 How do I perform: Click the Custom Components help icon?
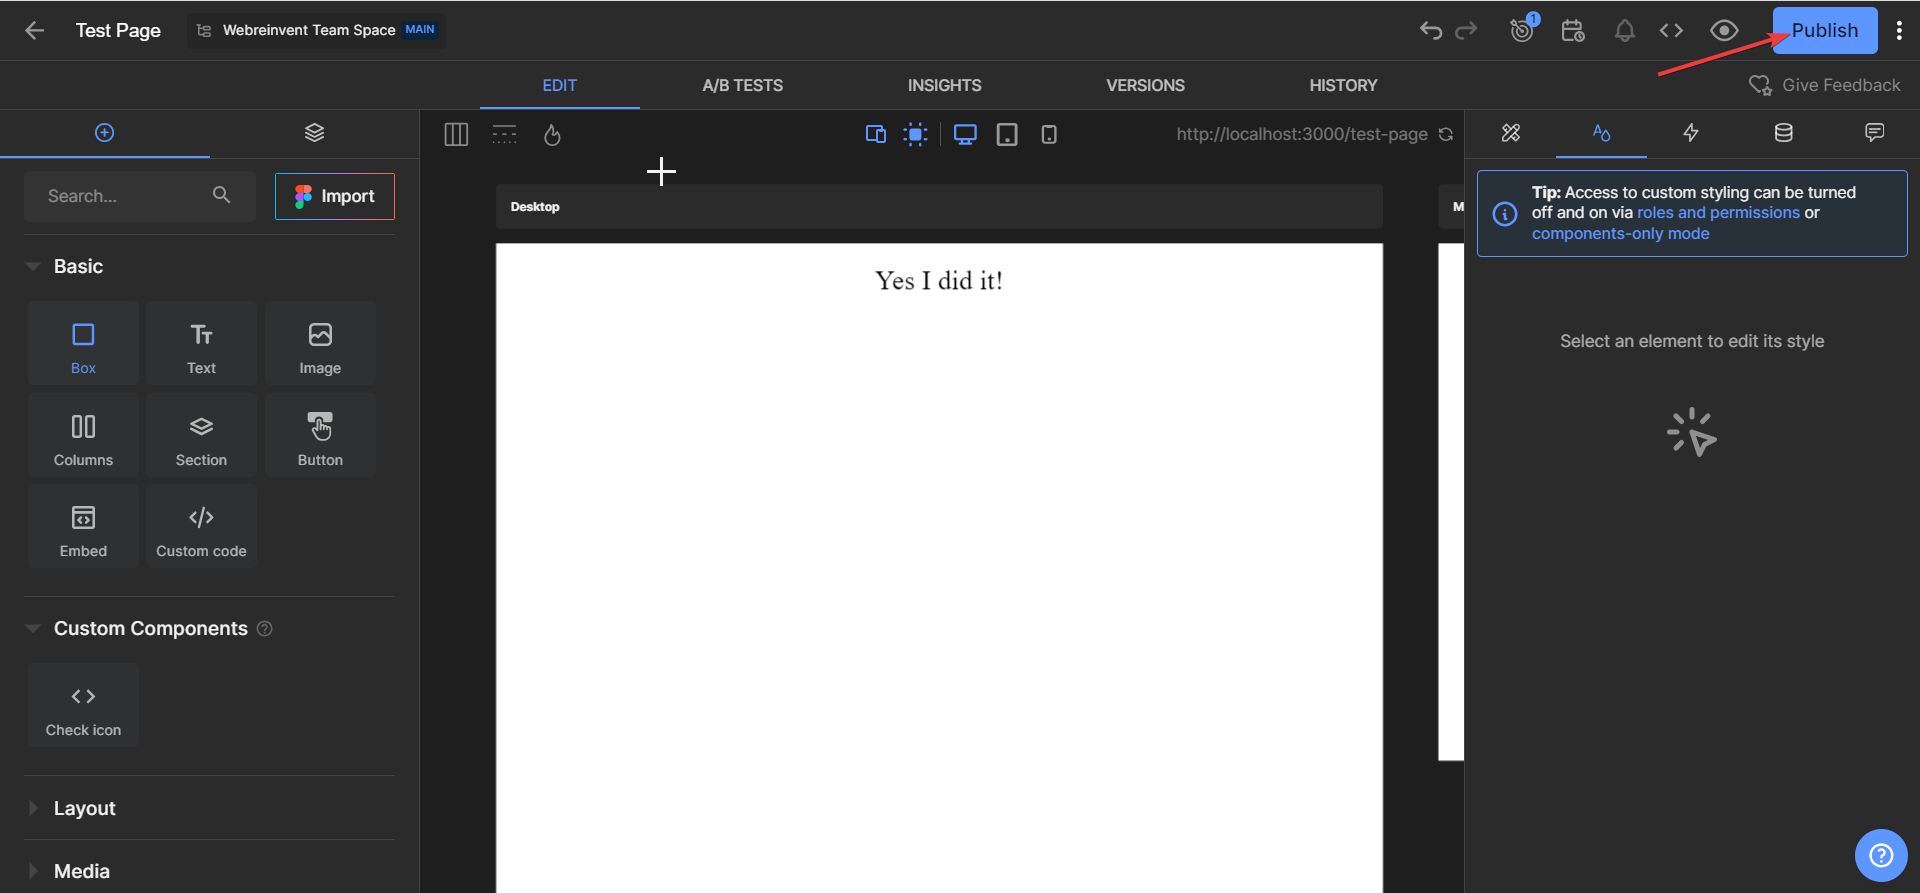pos(265,629)
